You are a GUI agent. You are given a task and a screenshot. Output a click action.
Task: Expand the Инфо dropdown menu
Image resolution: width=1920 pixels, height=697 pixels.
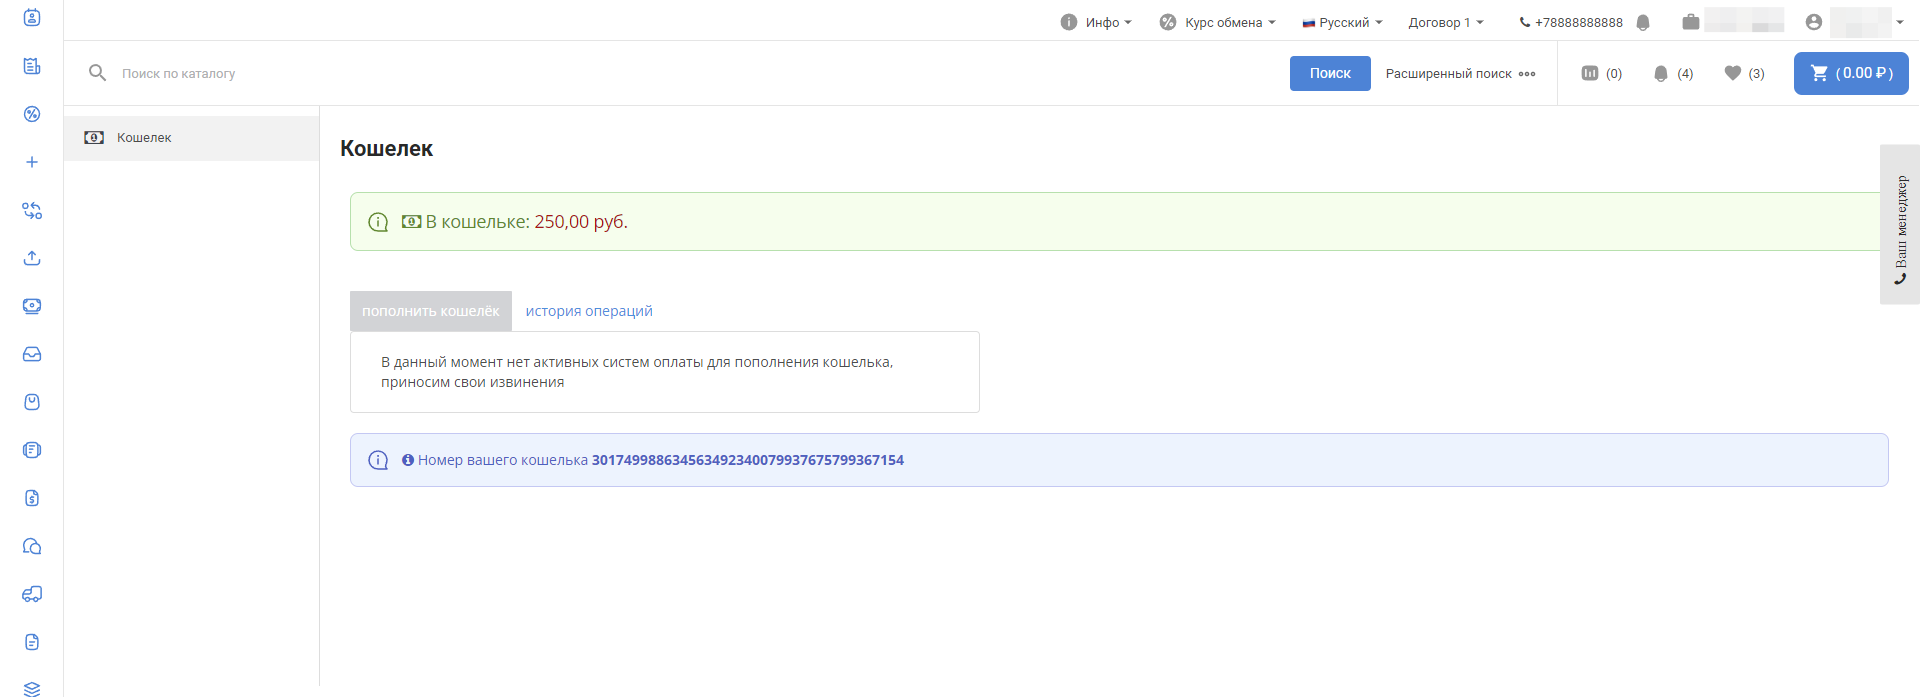tap(1096, 22)
